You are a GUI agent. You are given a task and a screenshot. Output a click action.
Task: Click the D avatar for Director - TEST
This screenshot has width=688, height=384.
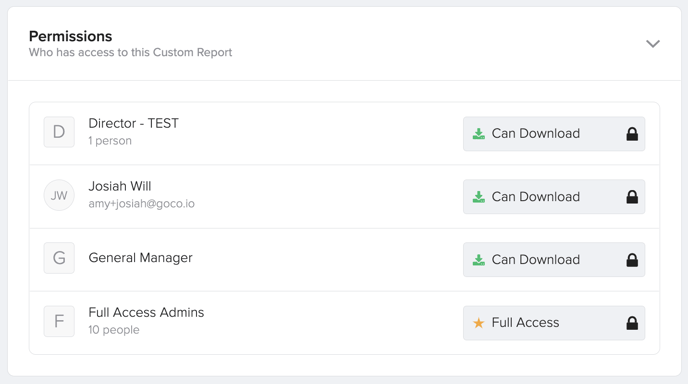point(59,132)
